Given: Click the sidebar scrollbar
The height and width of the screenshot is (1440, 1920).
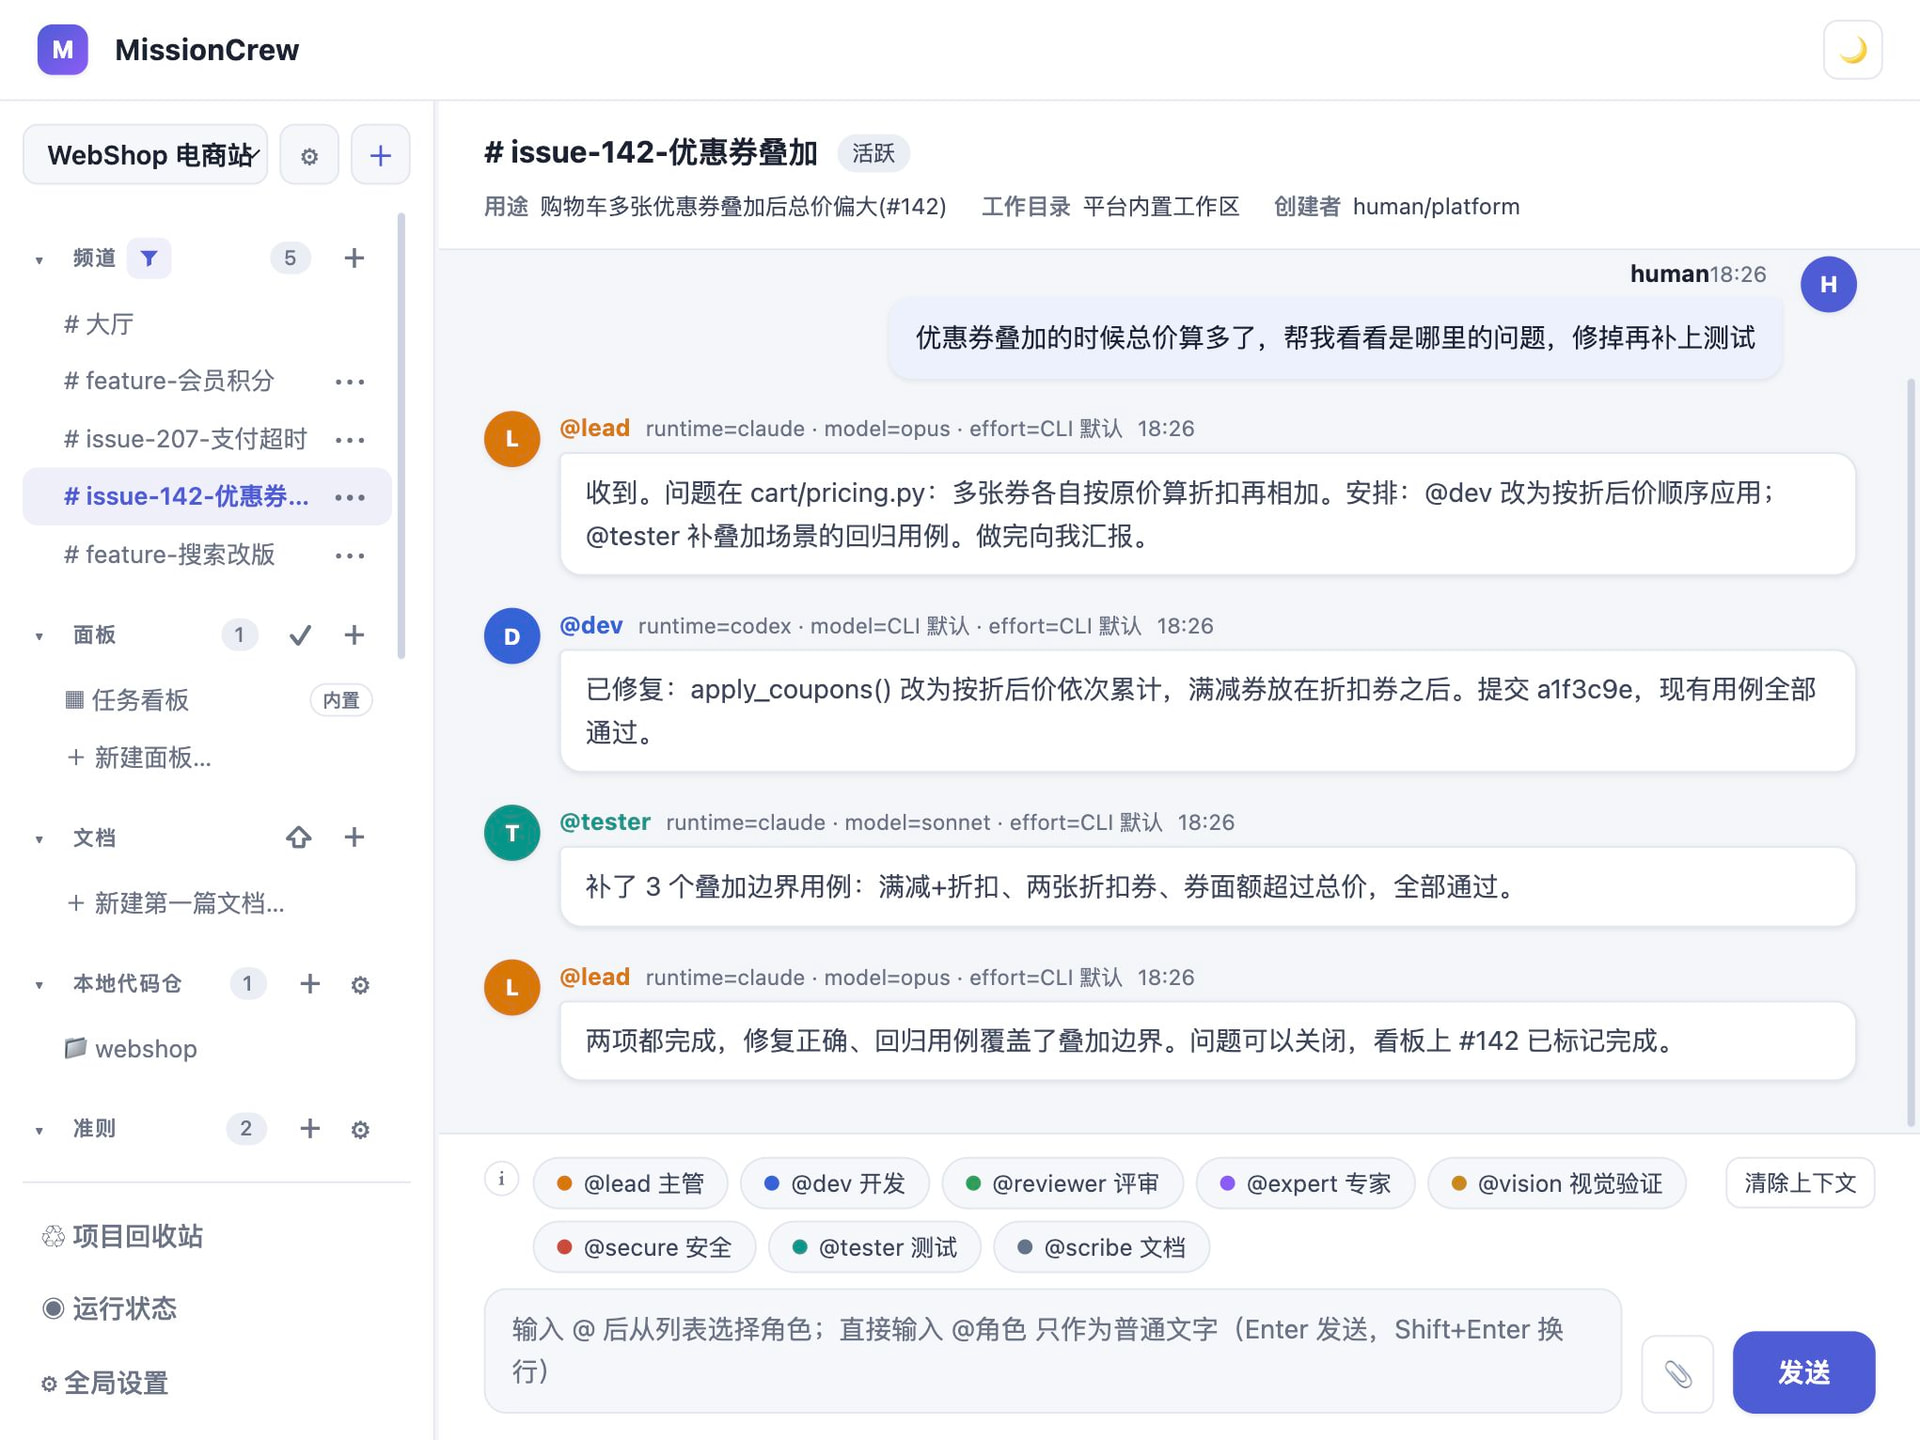Looking at the screenshot, I should [x=401, y=436].
